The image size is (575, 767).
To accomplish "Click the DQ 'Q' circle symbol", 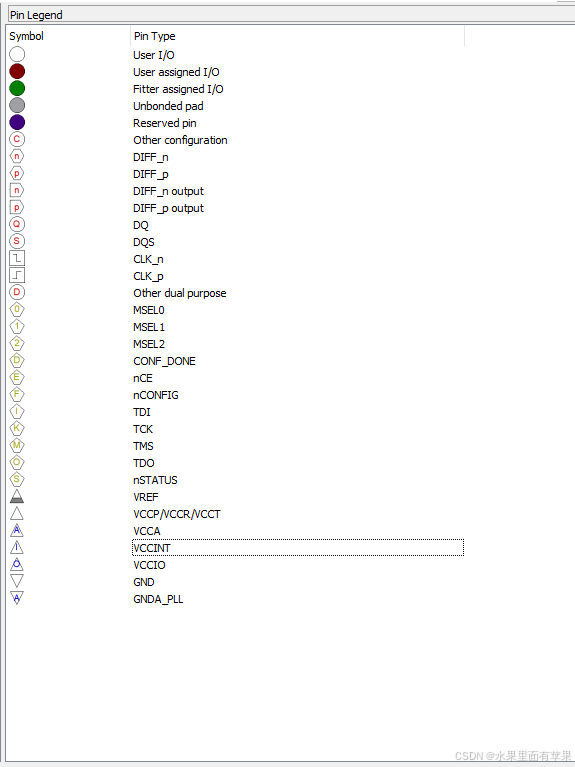I will coord(17,225).
